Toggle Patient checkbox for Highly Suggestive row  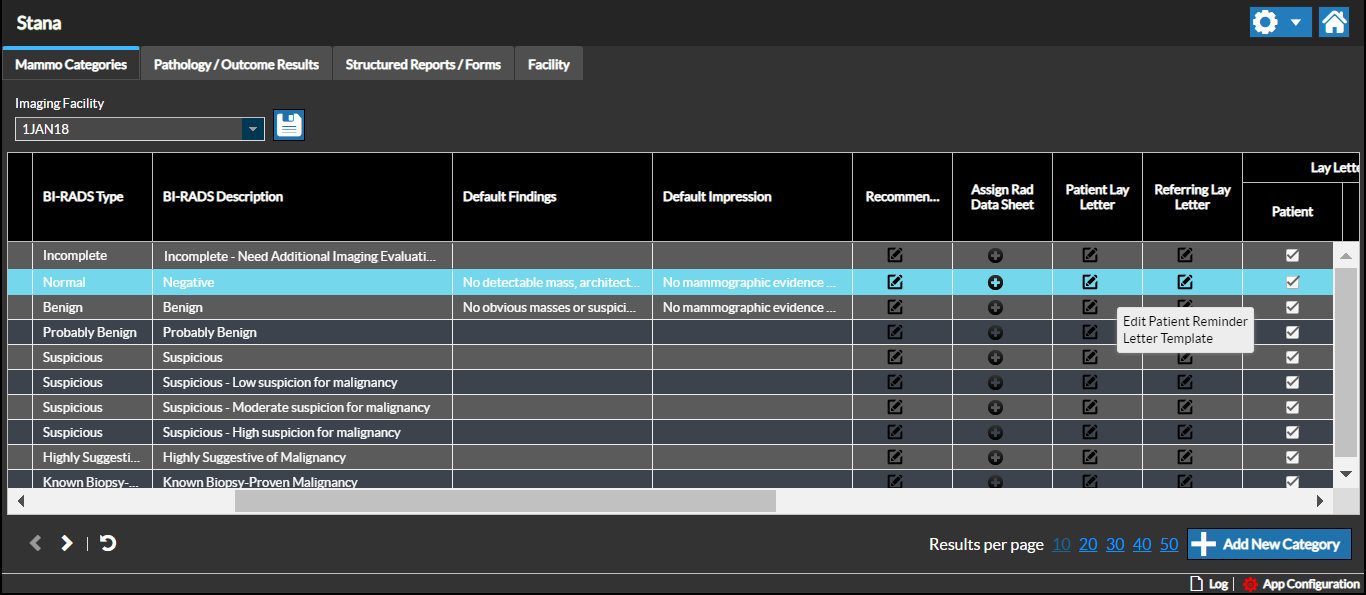click(1292, 457)
